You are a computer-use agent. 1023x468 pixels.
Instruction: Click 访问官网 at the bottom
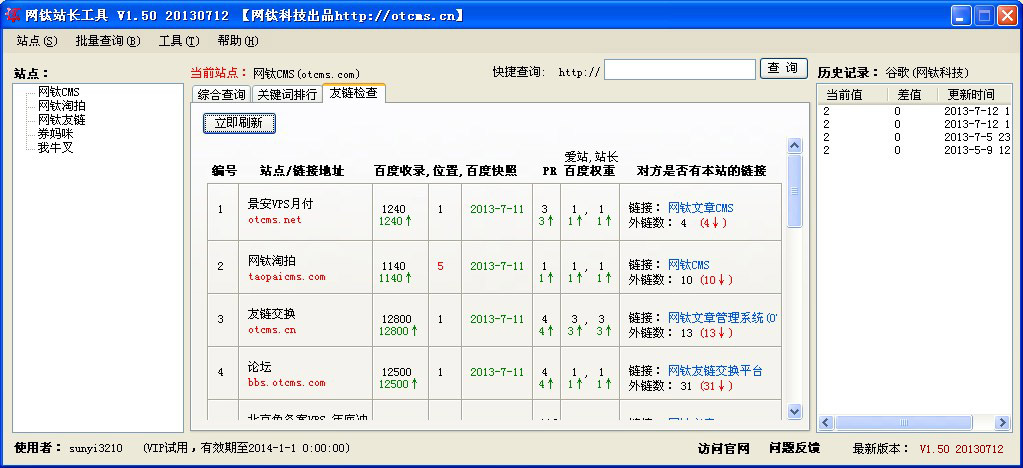click(x=723, y=449)
